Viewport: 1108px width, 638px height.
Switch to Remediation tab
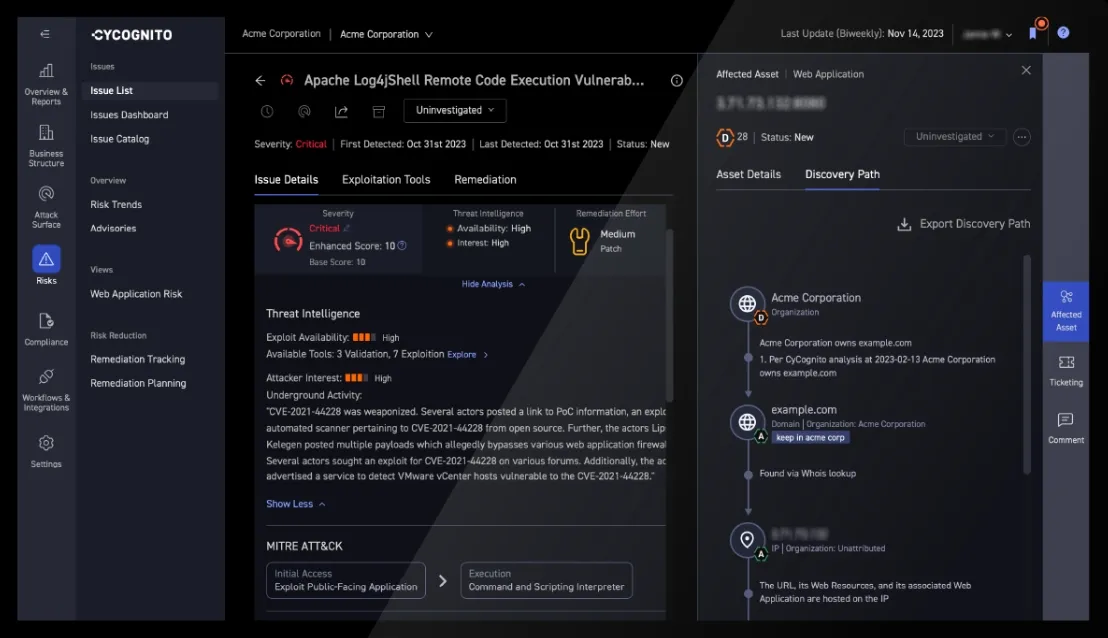485,179
